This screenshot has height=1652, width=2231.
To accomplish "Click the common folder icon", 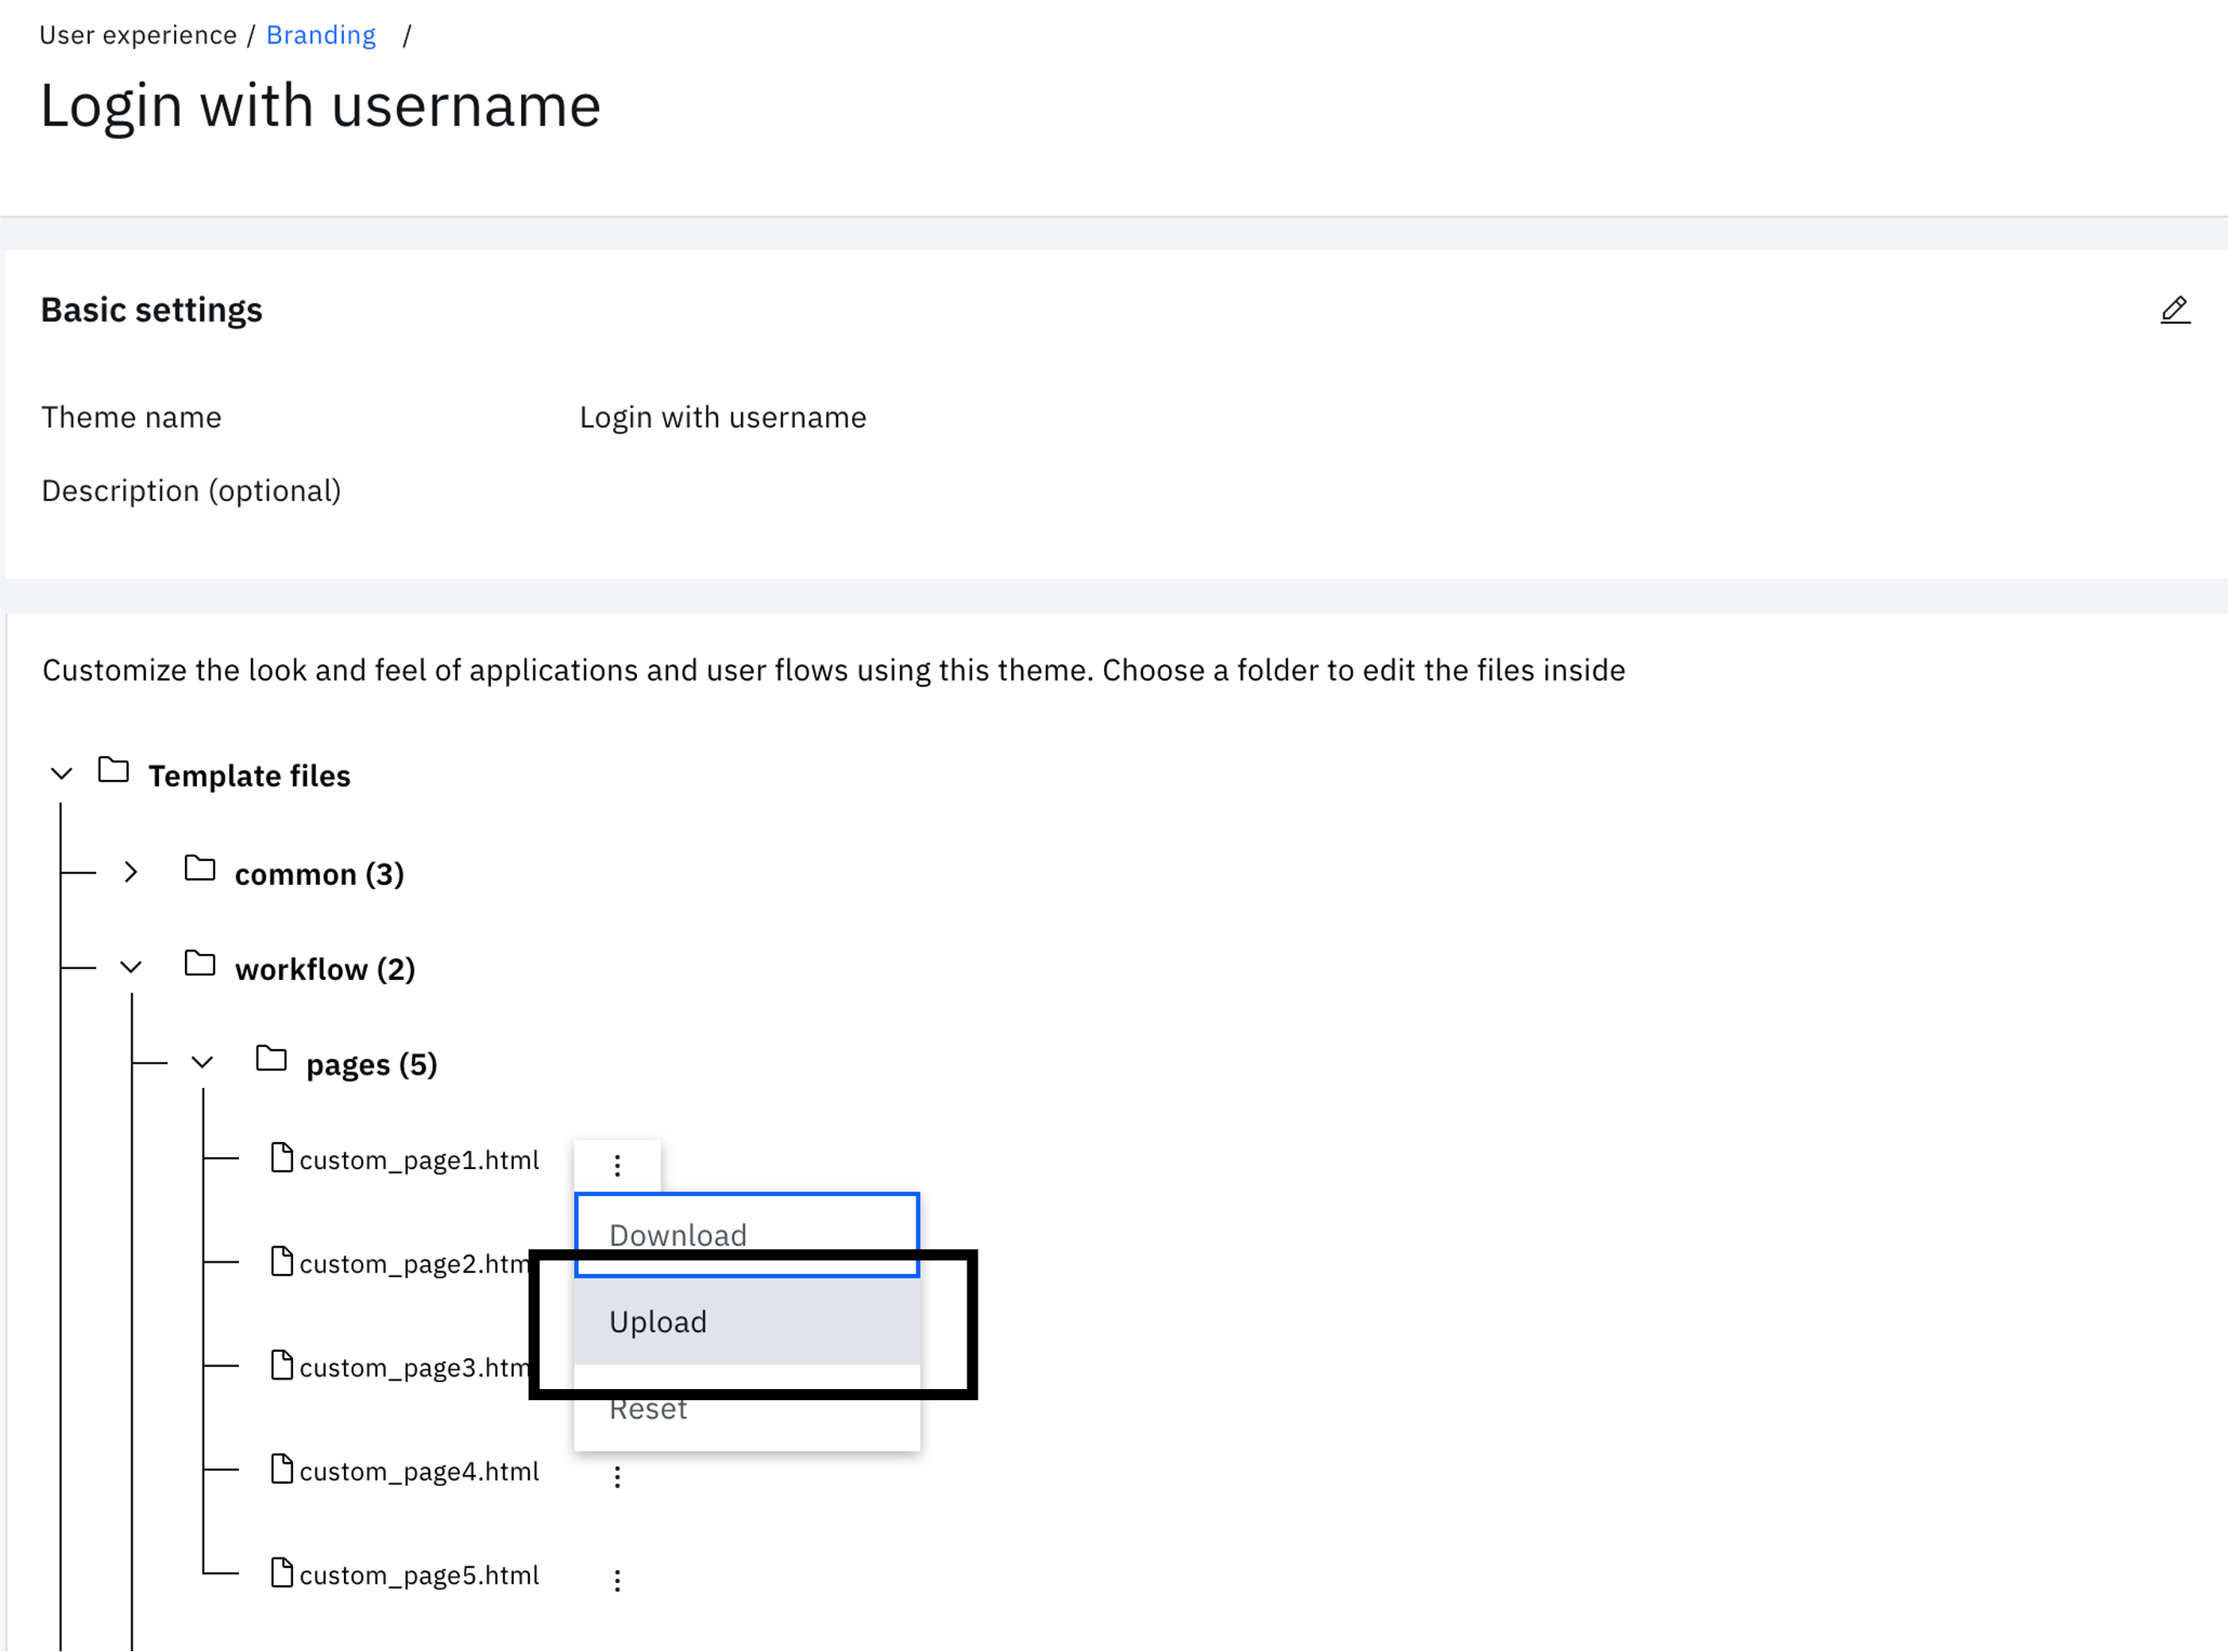I will (200, 869).
